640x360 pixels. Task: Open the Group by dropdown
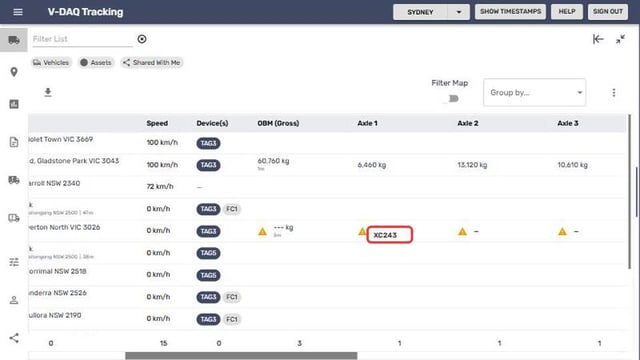coord(534,93)
